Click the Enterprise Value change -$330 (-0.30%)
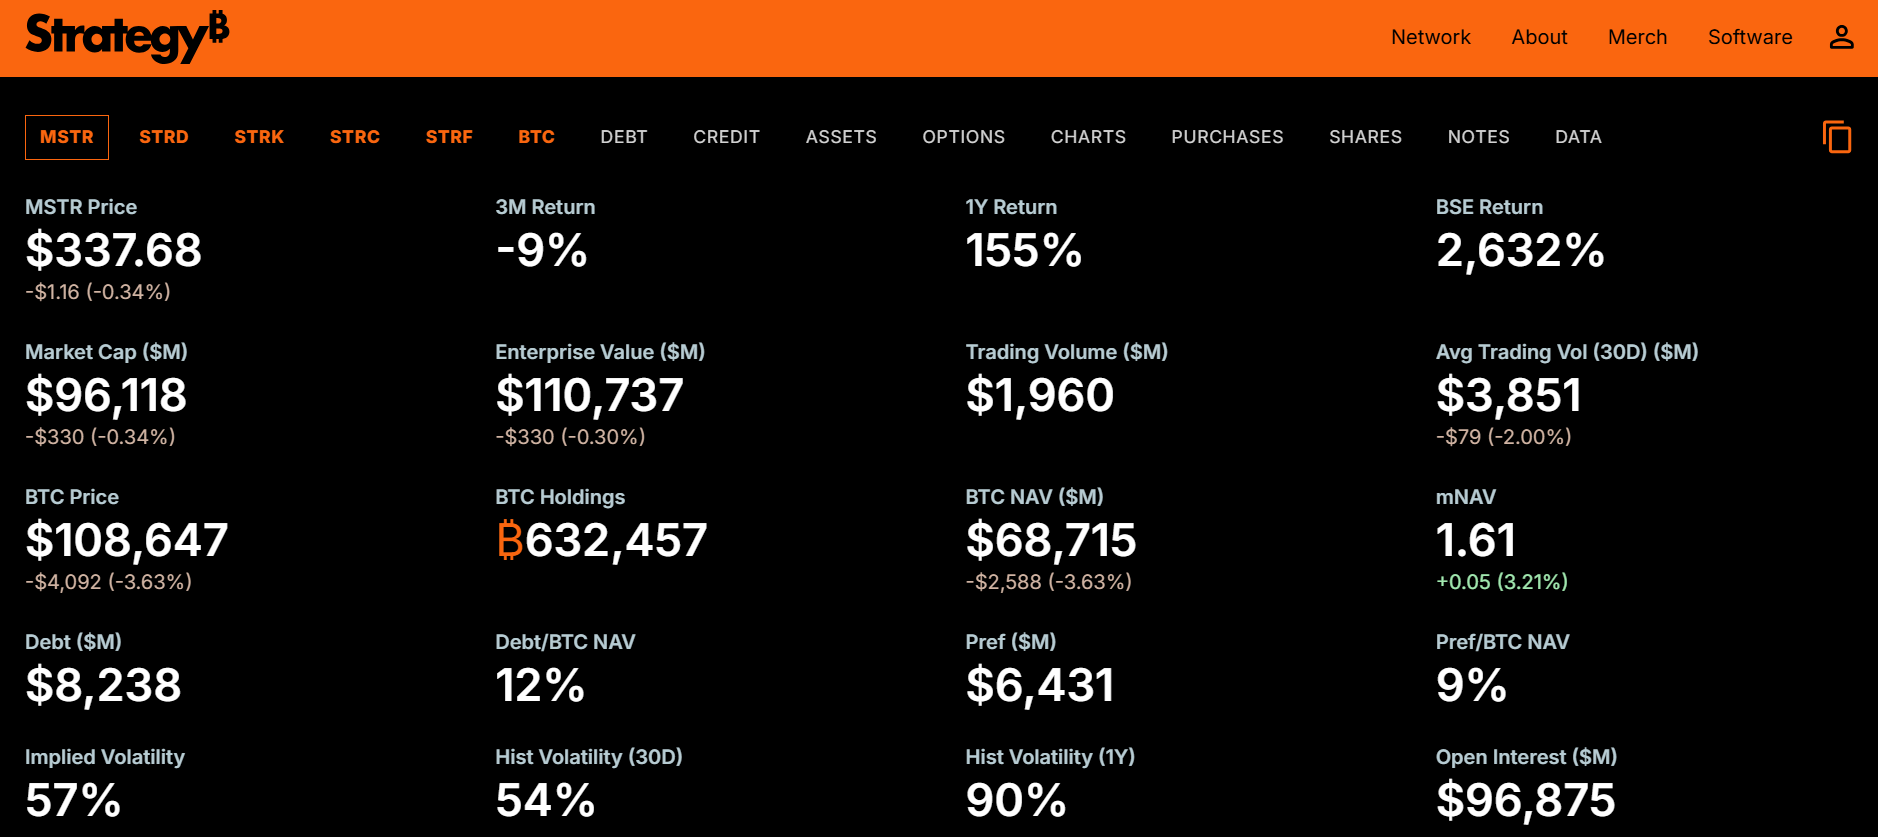The width and height of the screenshot is (1878, 837). click(570, 437)
